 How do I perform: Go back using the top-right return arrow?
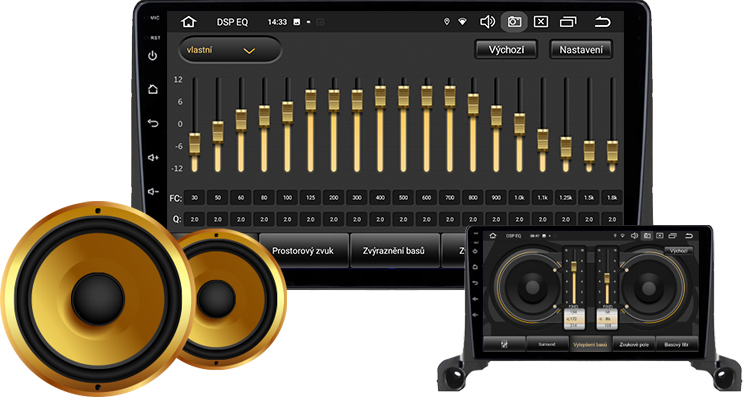[x=602, y=22]
